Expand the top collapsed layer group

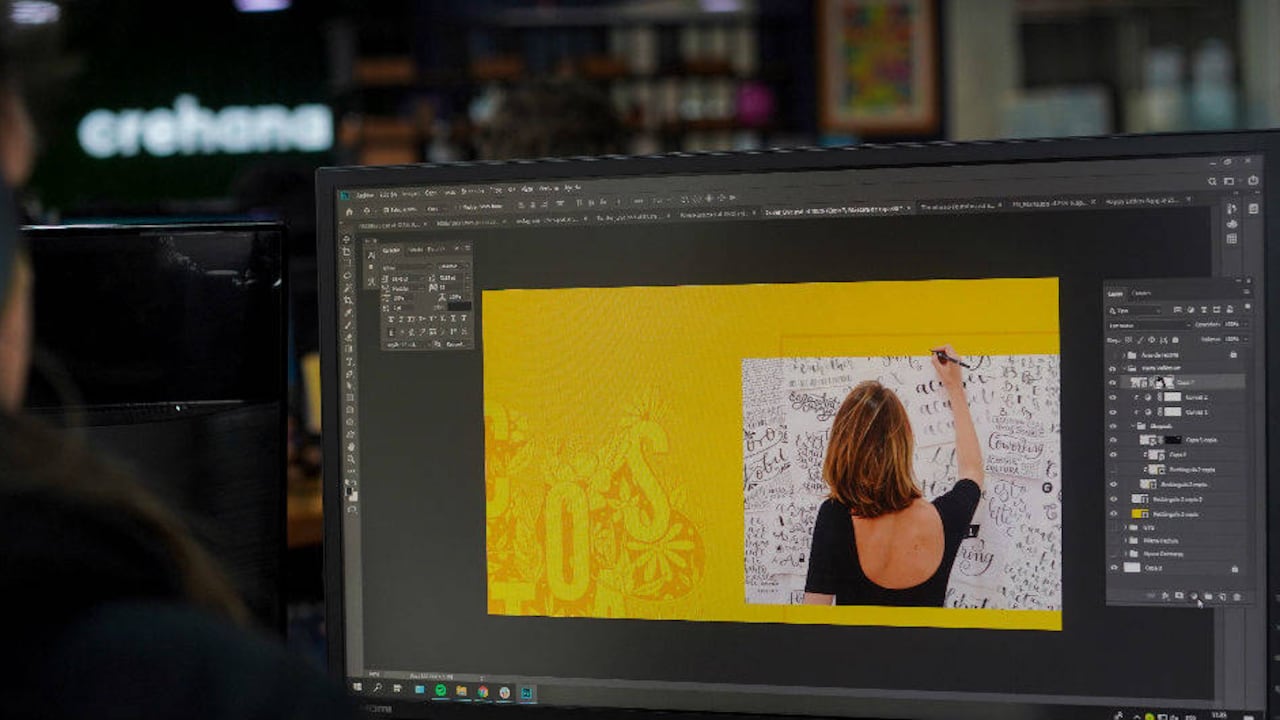1122,354
